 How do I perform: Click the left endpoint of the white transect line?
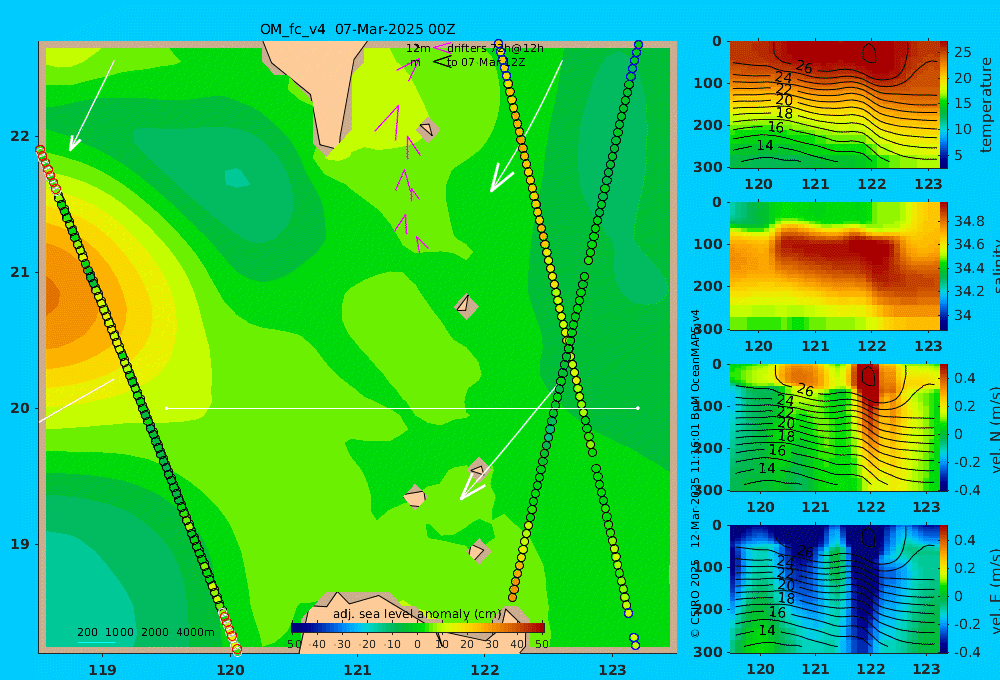click(x=166, y=408)
